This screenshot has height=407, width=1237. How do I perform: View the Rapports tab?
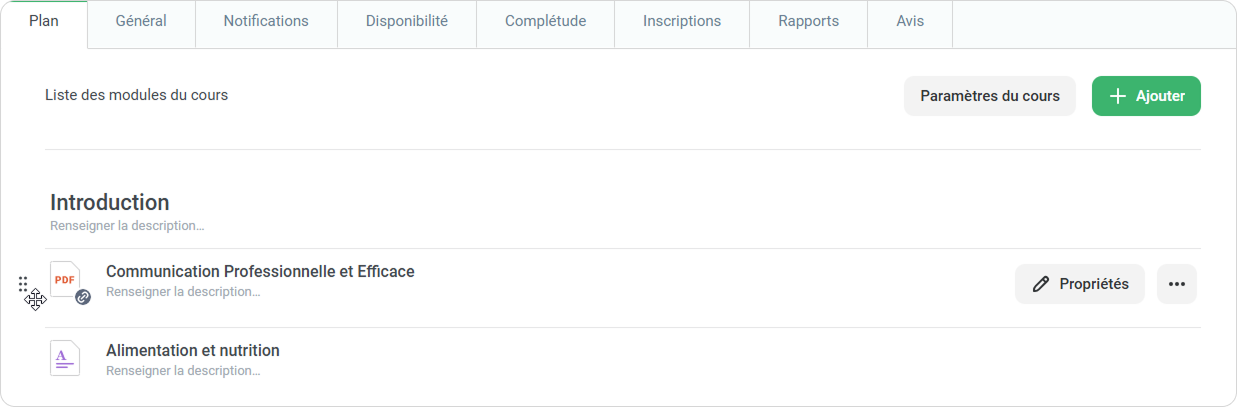pyautogui.click(x=808, y=21)
